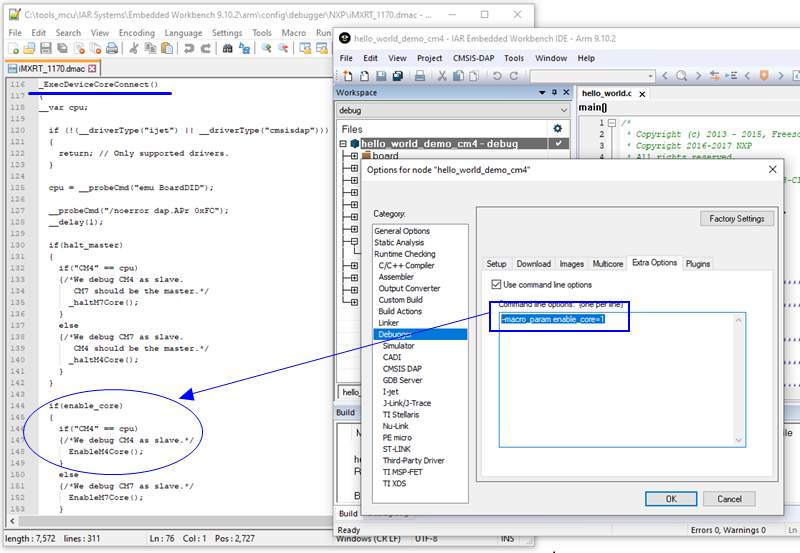
Task: Click Save icon in Notepad++ toolbar
Action: point(46,48)
